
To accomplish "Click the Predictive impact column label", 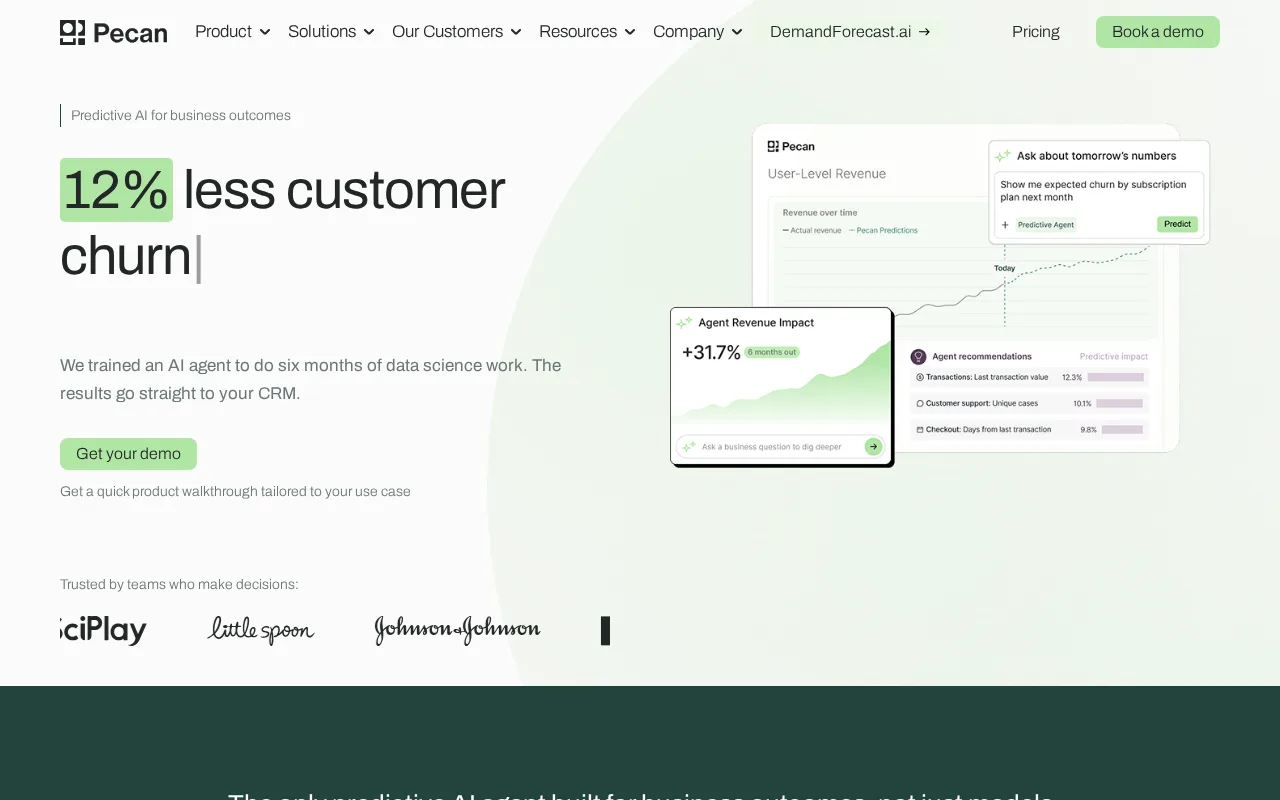I will pos(1114,357).
